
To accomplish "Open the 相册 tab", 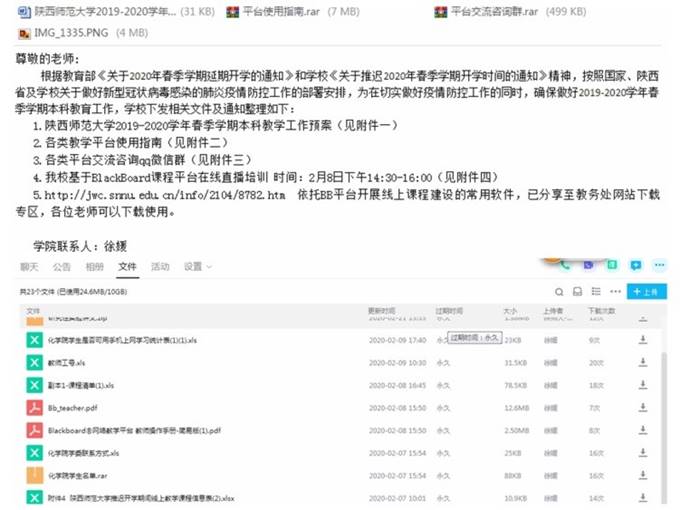I will (94, 267).
